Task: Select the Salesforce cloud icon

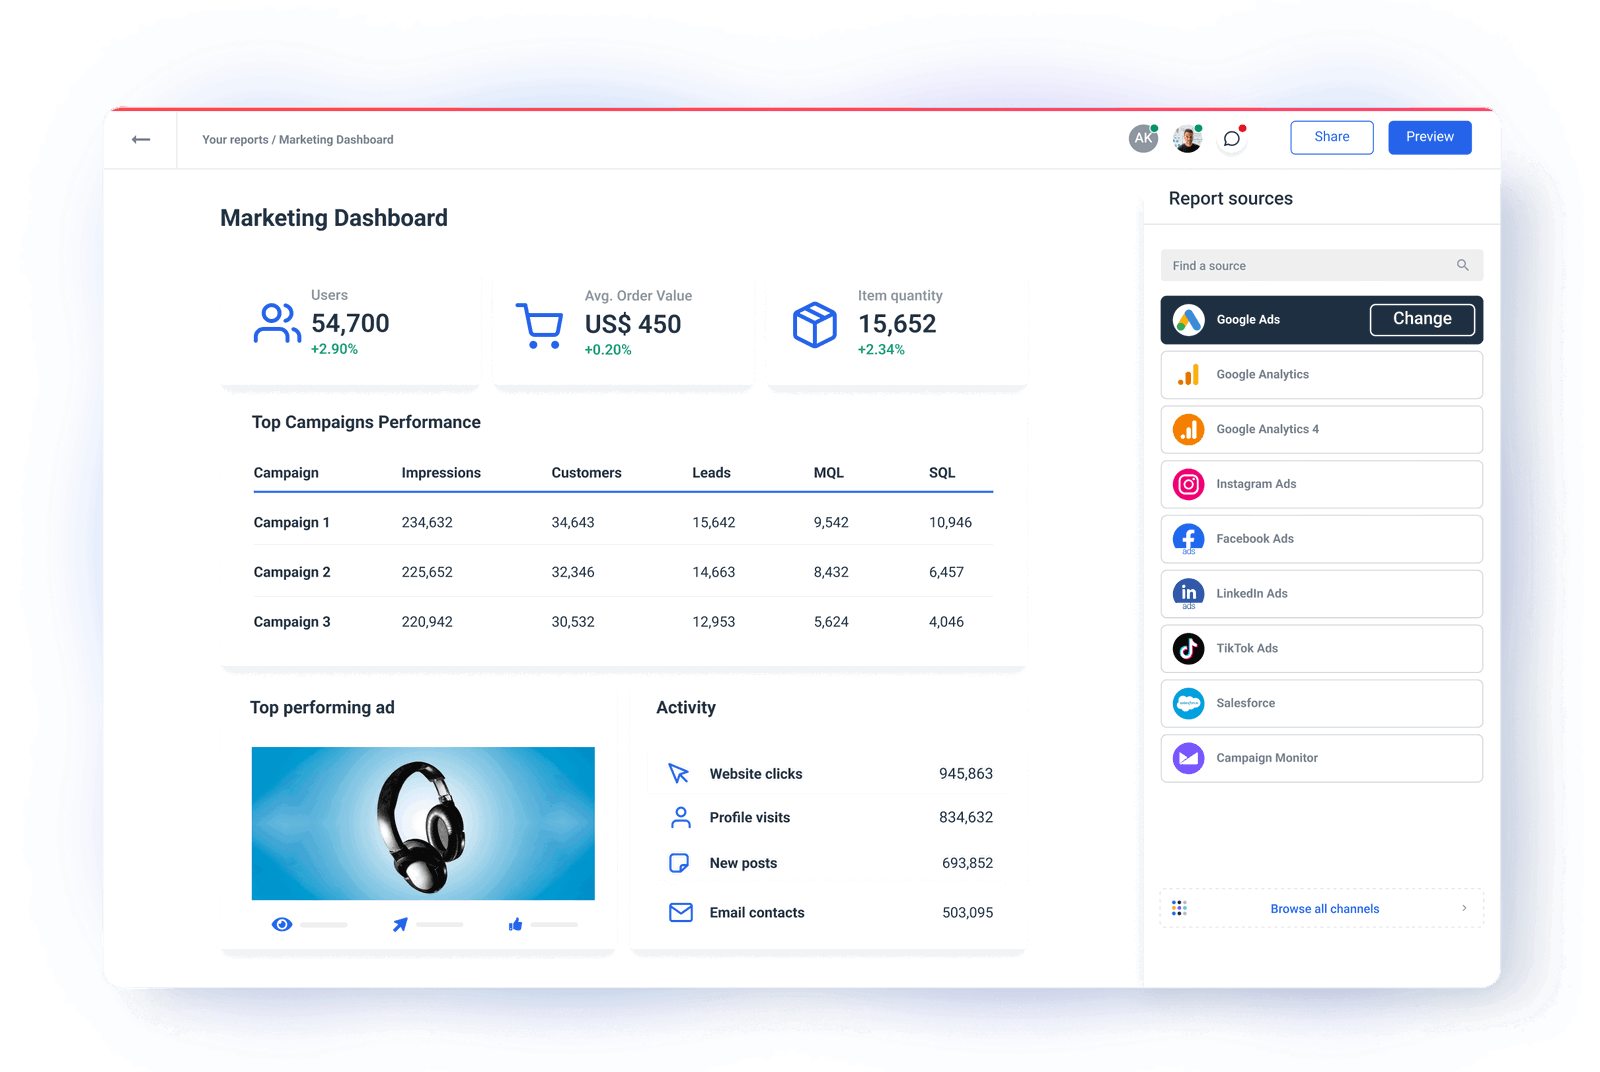Action: pos(1188,703)
